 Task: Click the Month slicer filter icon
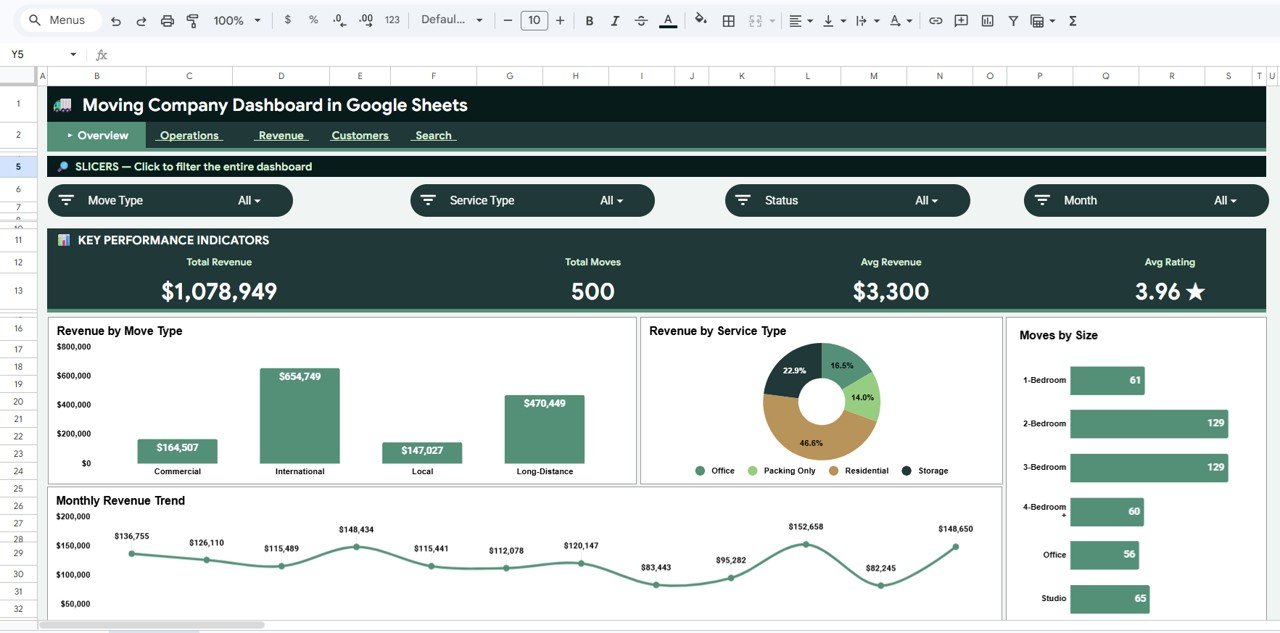(x=1042, y=200)
